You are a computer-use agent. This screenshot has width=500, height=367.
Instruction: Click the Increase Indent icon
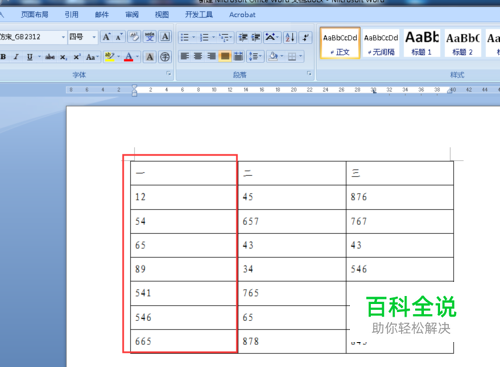[x=256, y=37]
